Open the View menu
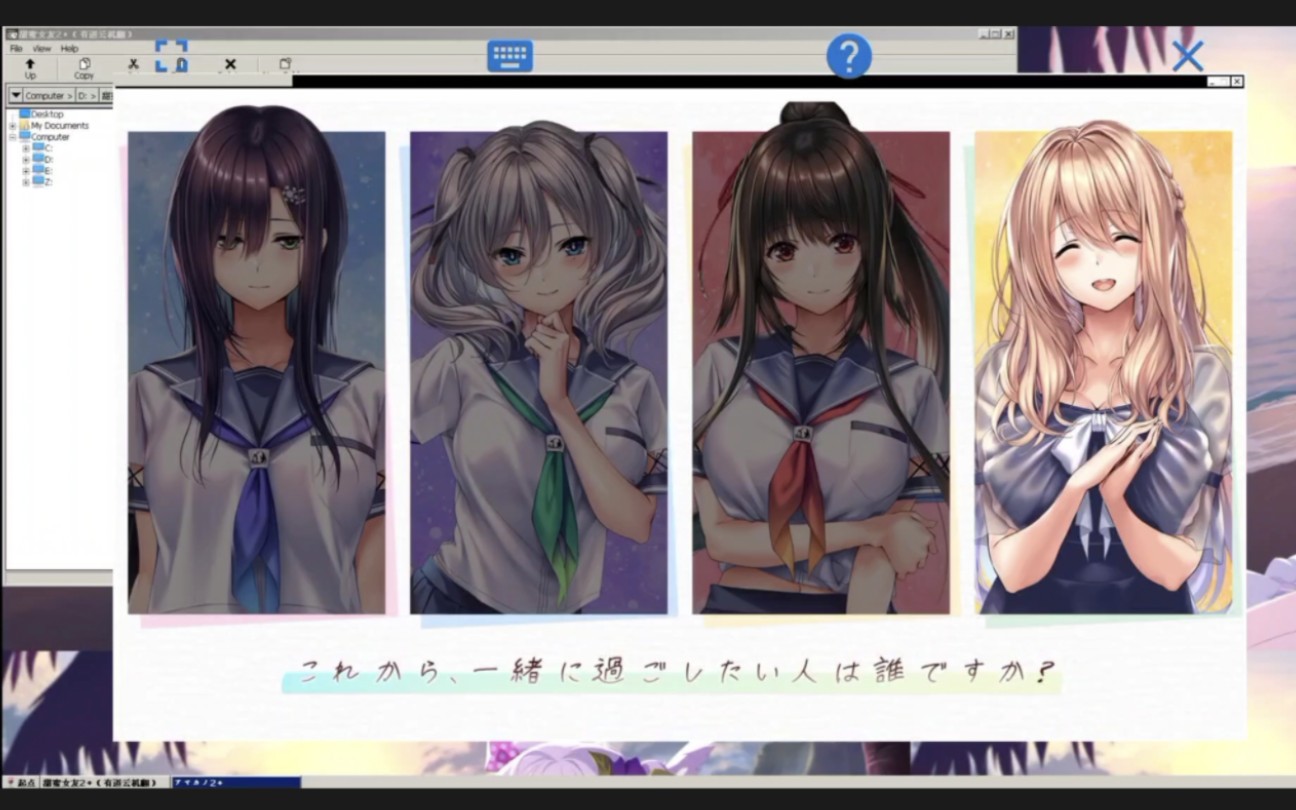The image size is (1296, 810). [x=42, y=48]
